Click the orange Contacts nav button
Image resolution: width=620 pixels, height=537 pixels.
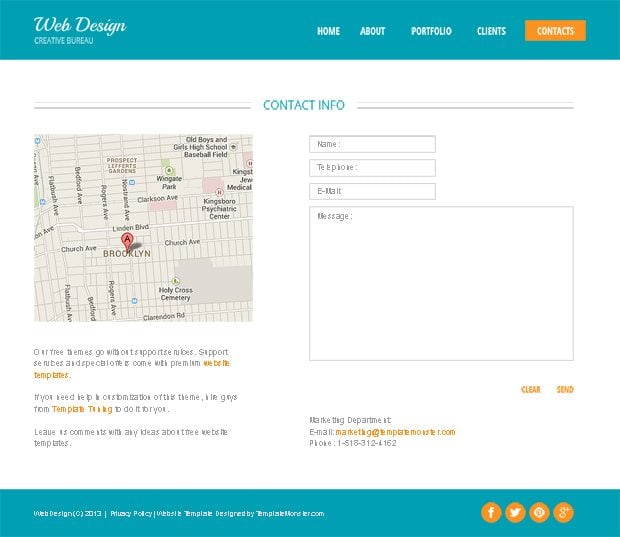coord(555,31)
